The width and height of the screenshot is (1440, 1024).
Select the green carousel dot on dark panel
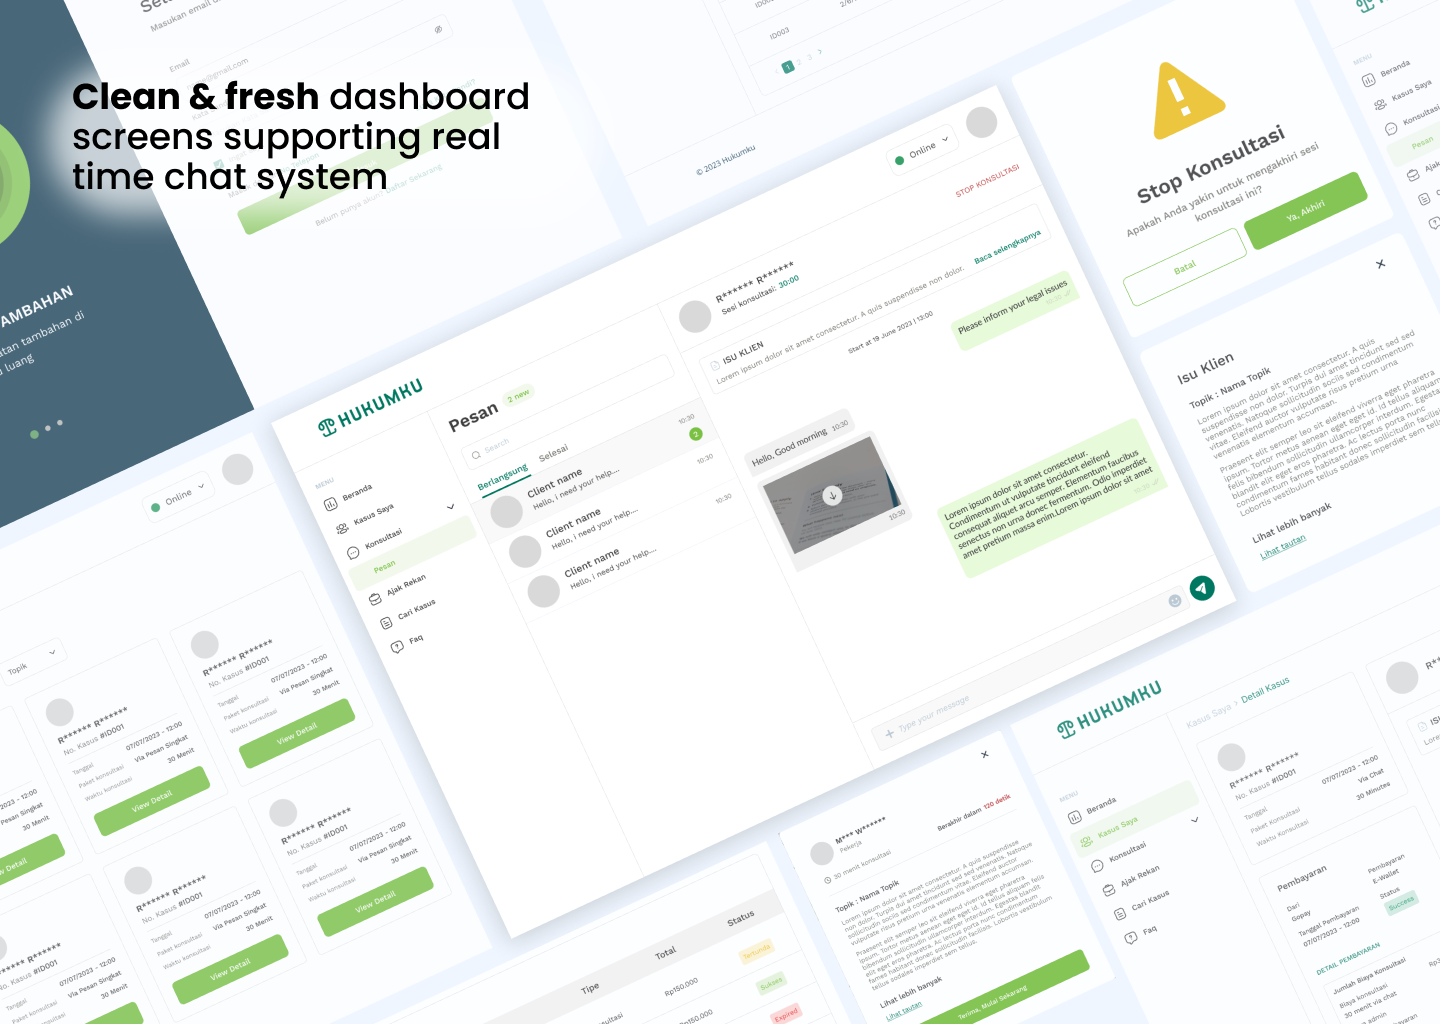tap(35, 434)
